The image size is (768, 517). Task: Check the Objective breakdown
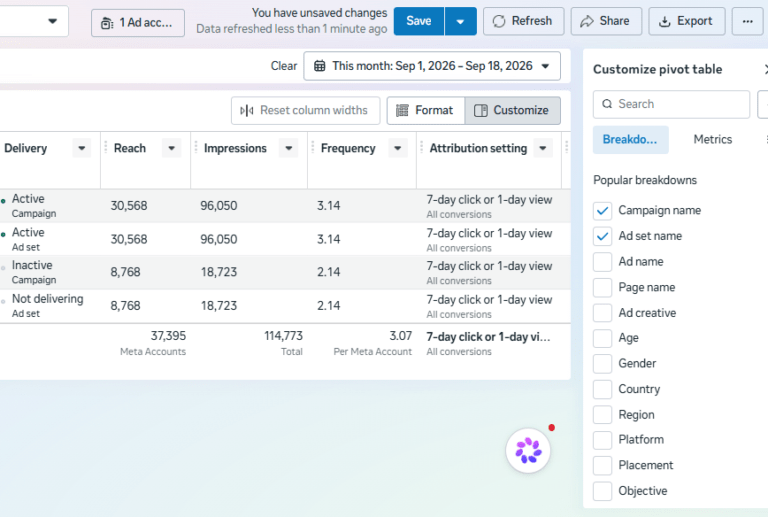602,491
